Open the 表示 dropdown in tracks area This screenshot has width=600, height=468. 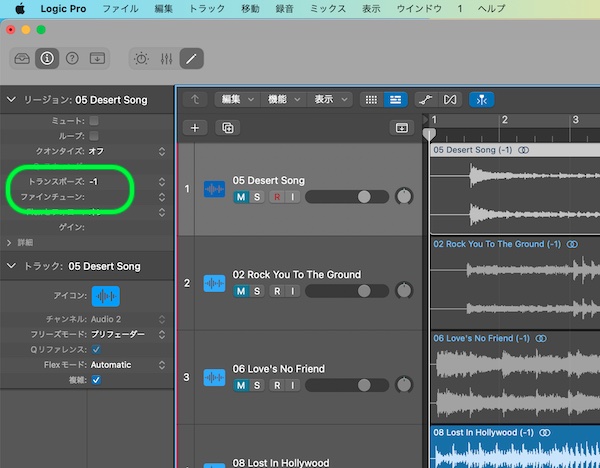[330, 100]
